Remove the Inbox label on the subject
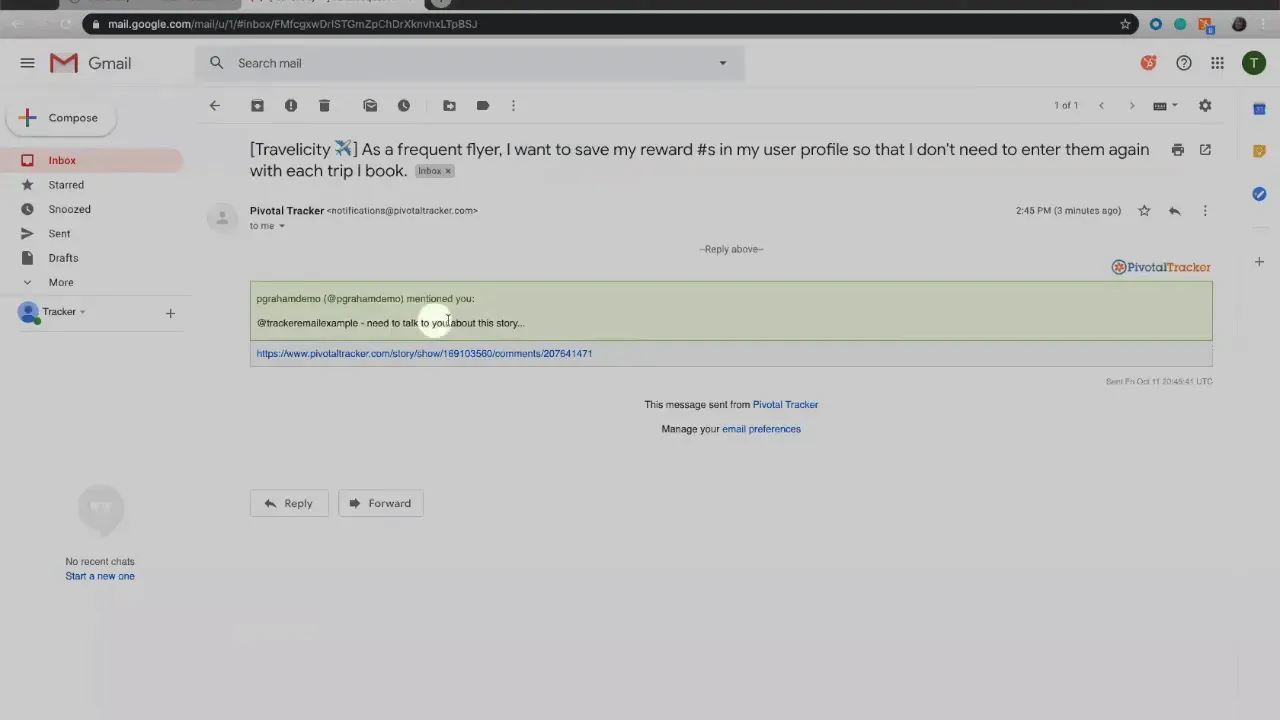Screen dimensions: 1280x720 pyautogui.click(x=448, y=171)
